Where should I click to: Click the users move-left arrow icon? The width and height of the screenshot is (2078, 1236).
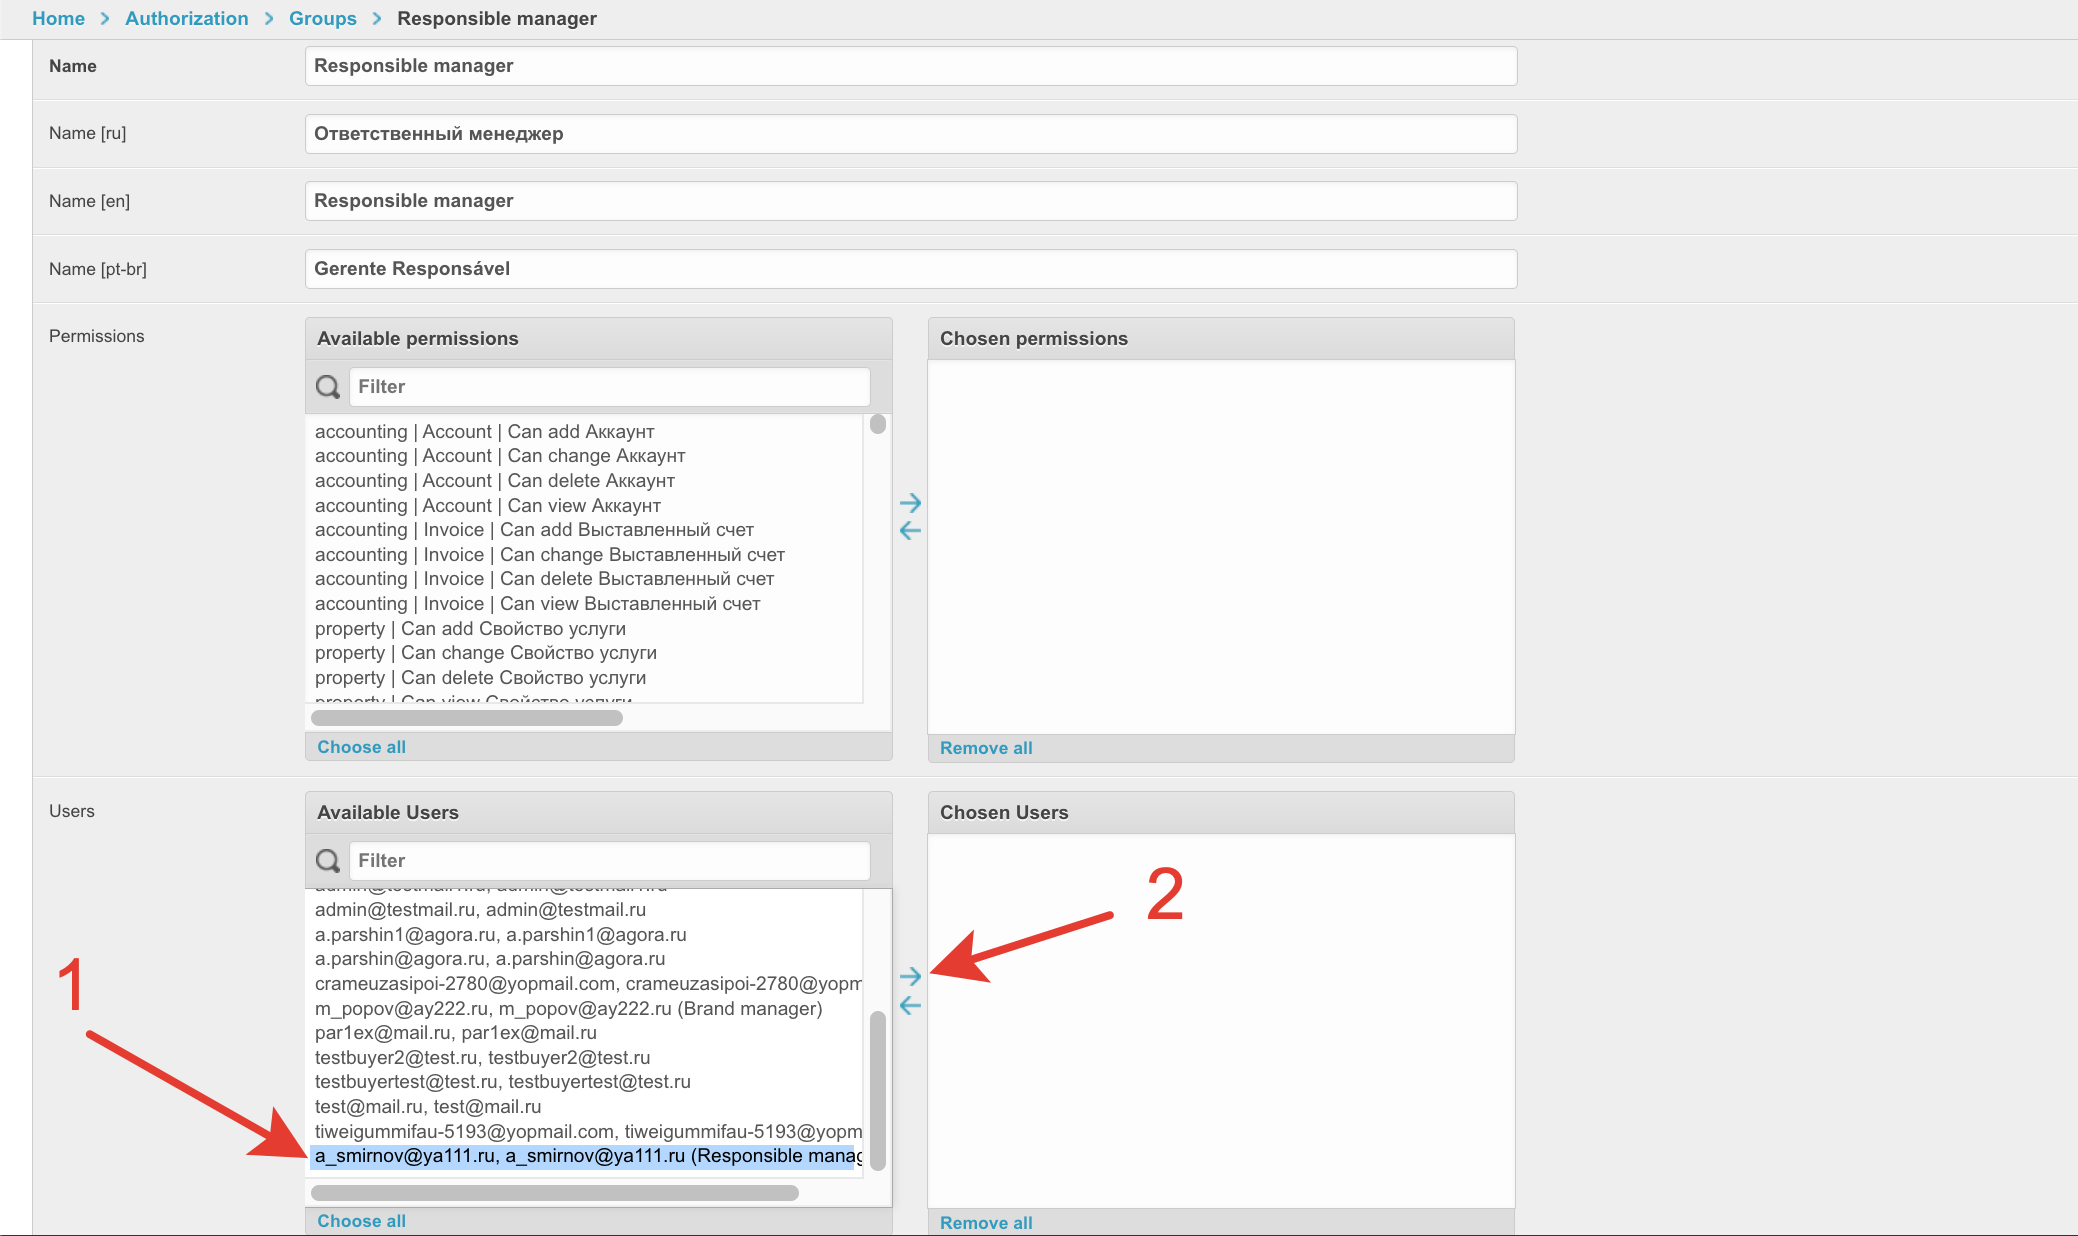tap(910, 1005)
